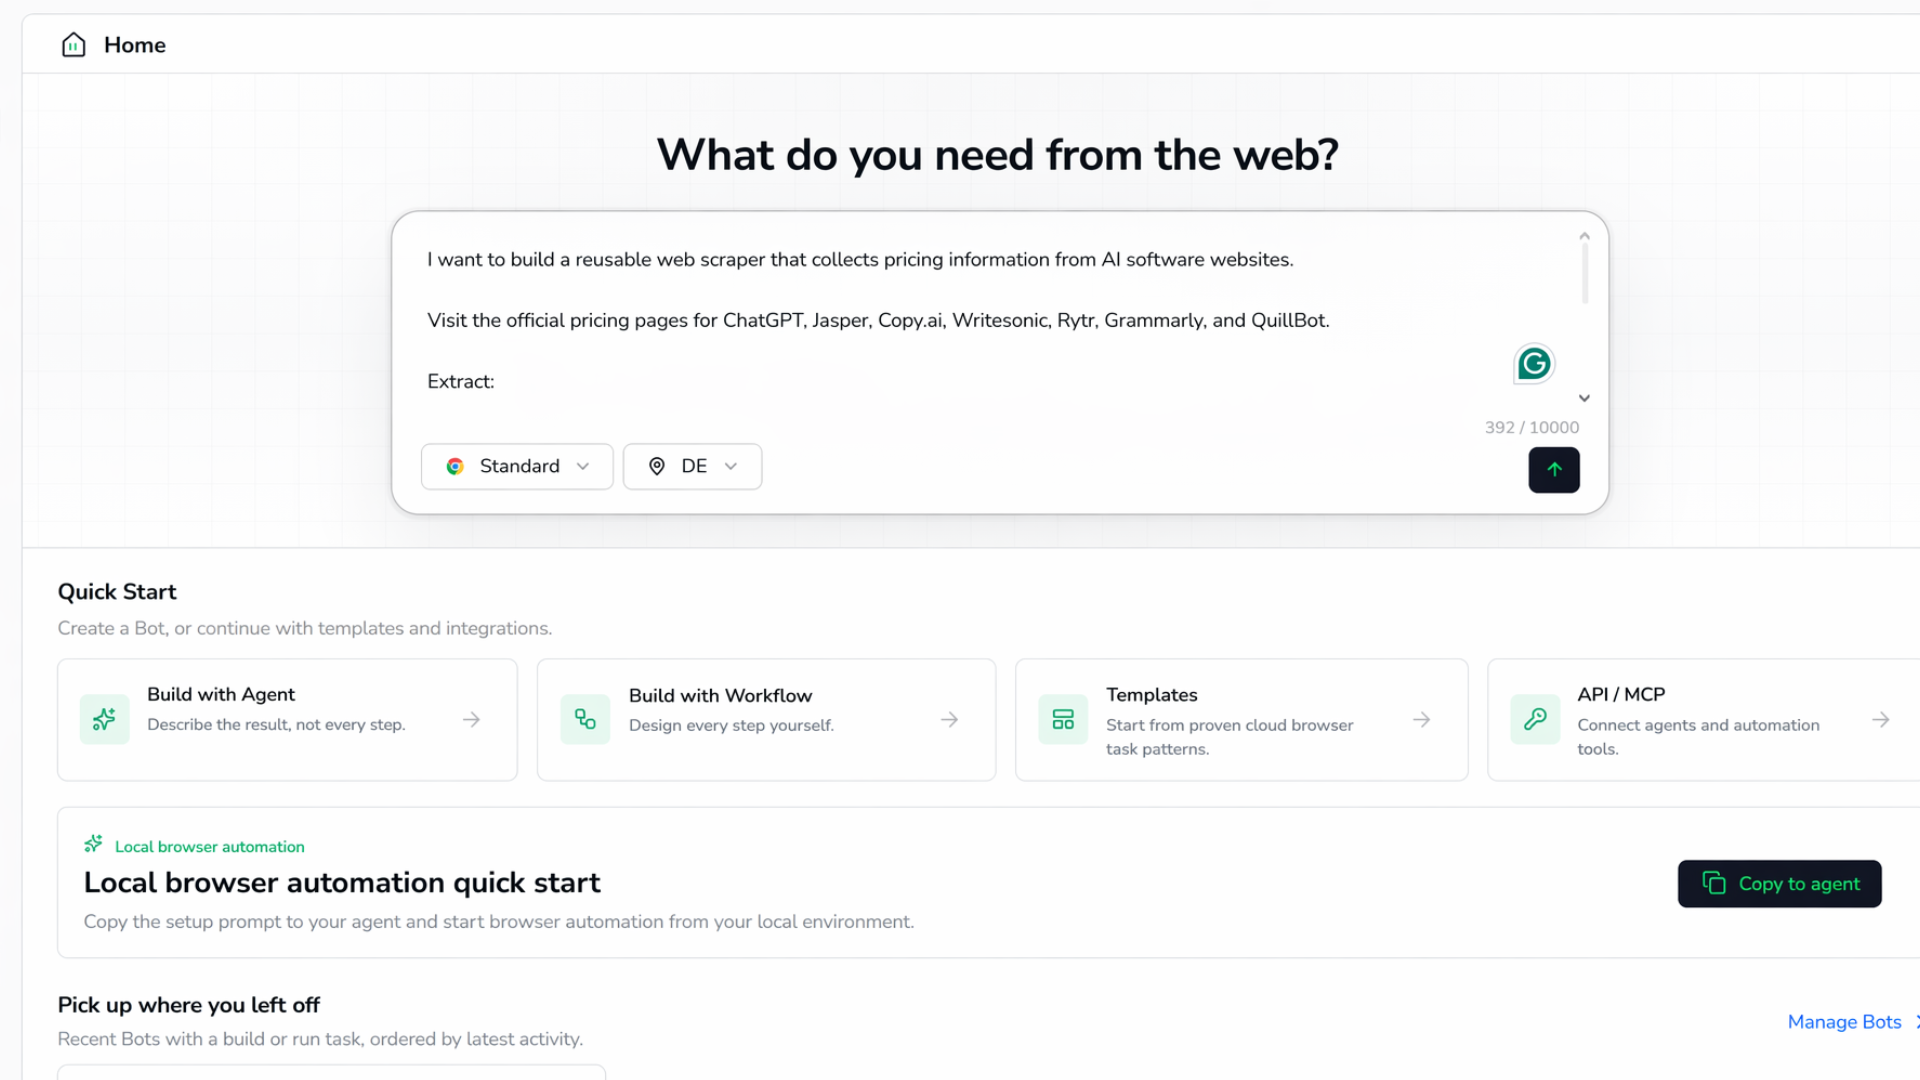Screen dimensions: 1920x1080
Task: Click the Build with Agent sparkle icon
Action: (x=105, y=719)
